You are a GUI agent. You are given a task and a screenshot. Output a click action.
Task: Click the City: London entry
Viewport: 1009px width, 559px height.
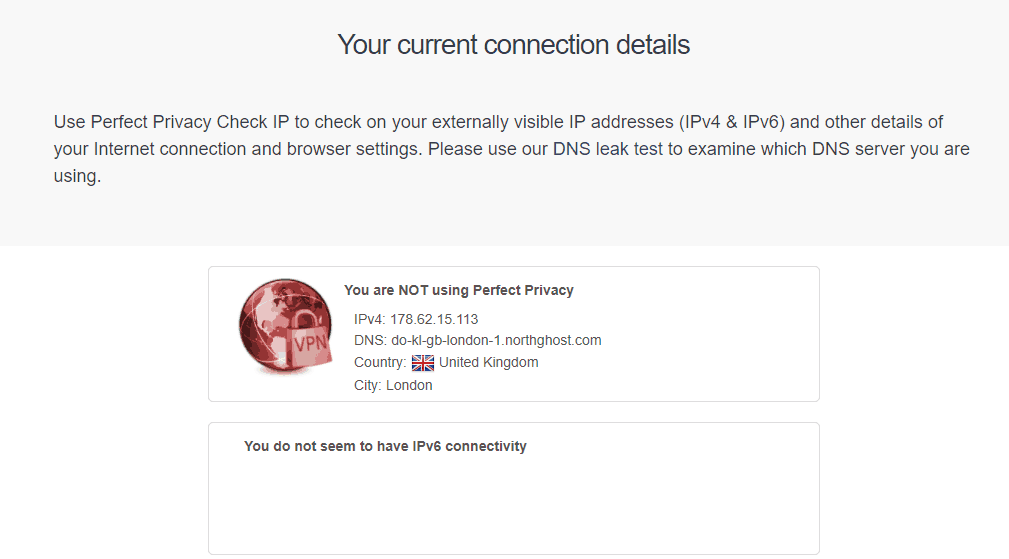(x=393, y=385)
